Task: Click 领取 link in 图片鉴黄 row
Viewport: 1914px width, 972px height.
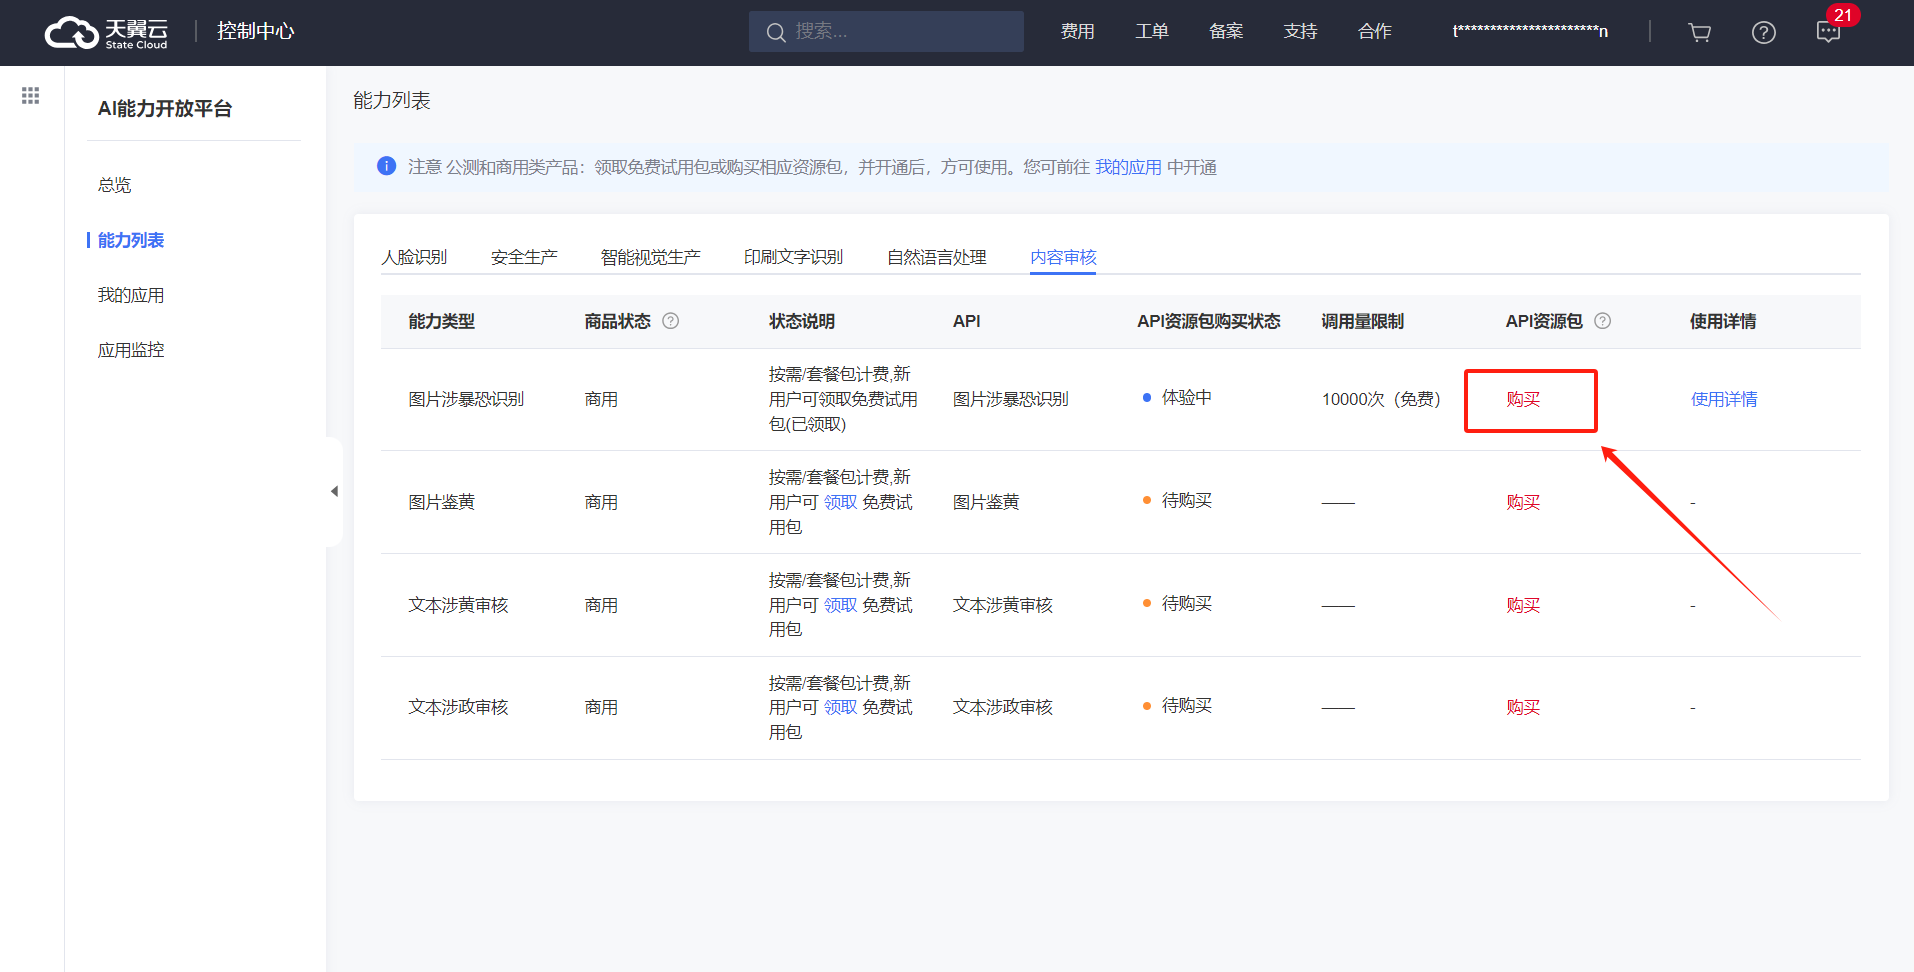Action: pos(840,502)
